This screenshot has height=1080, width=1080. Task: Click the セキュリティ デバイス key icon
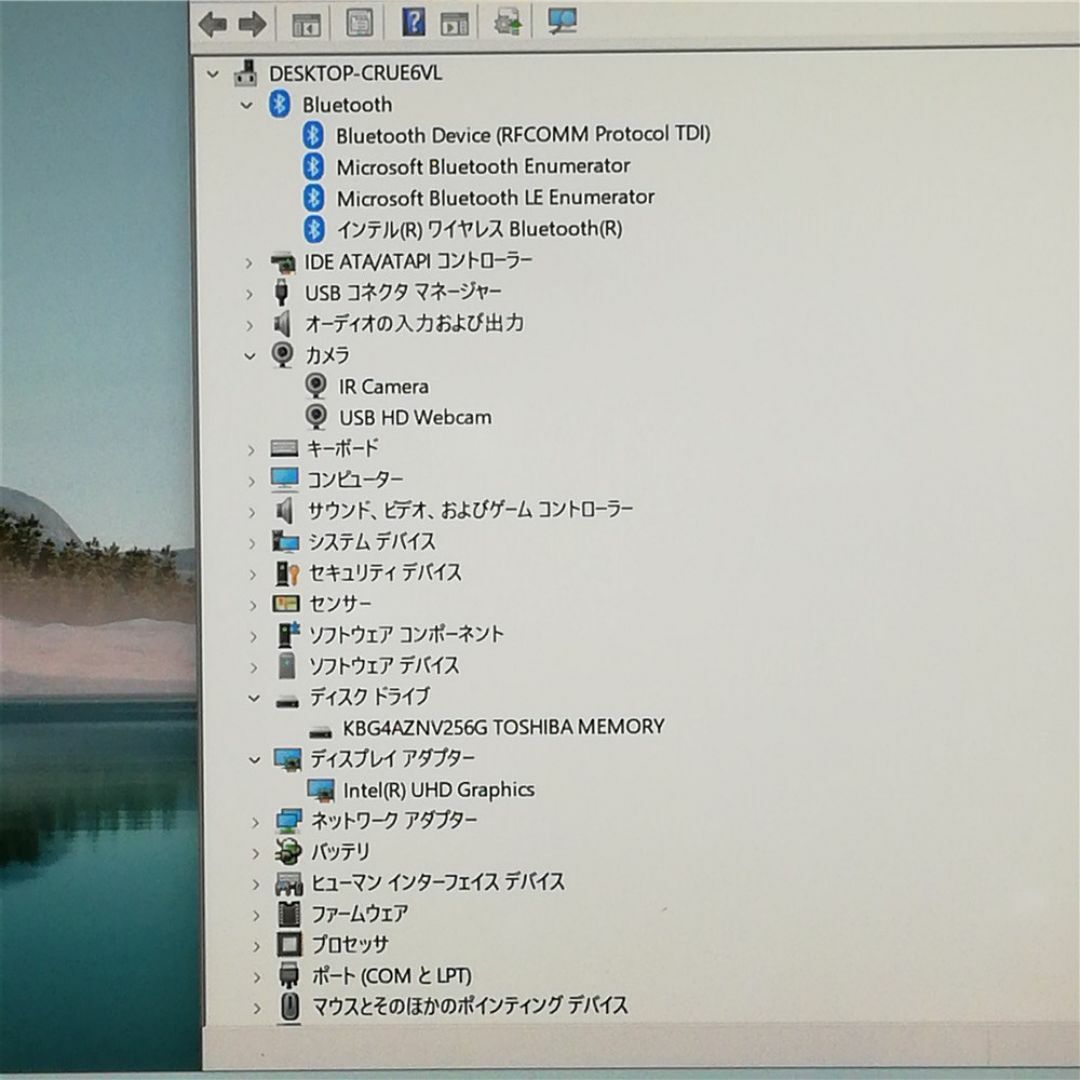click(x=287, y=572)
